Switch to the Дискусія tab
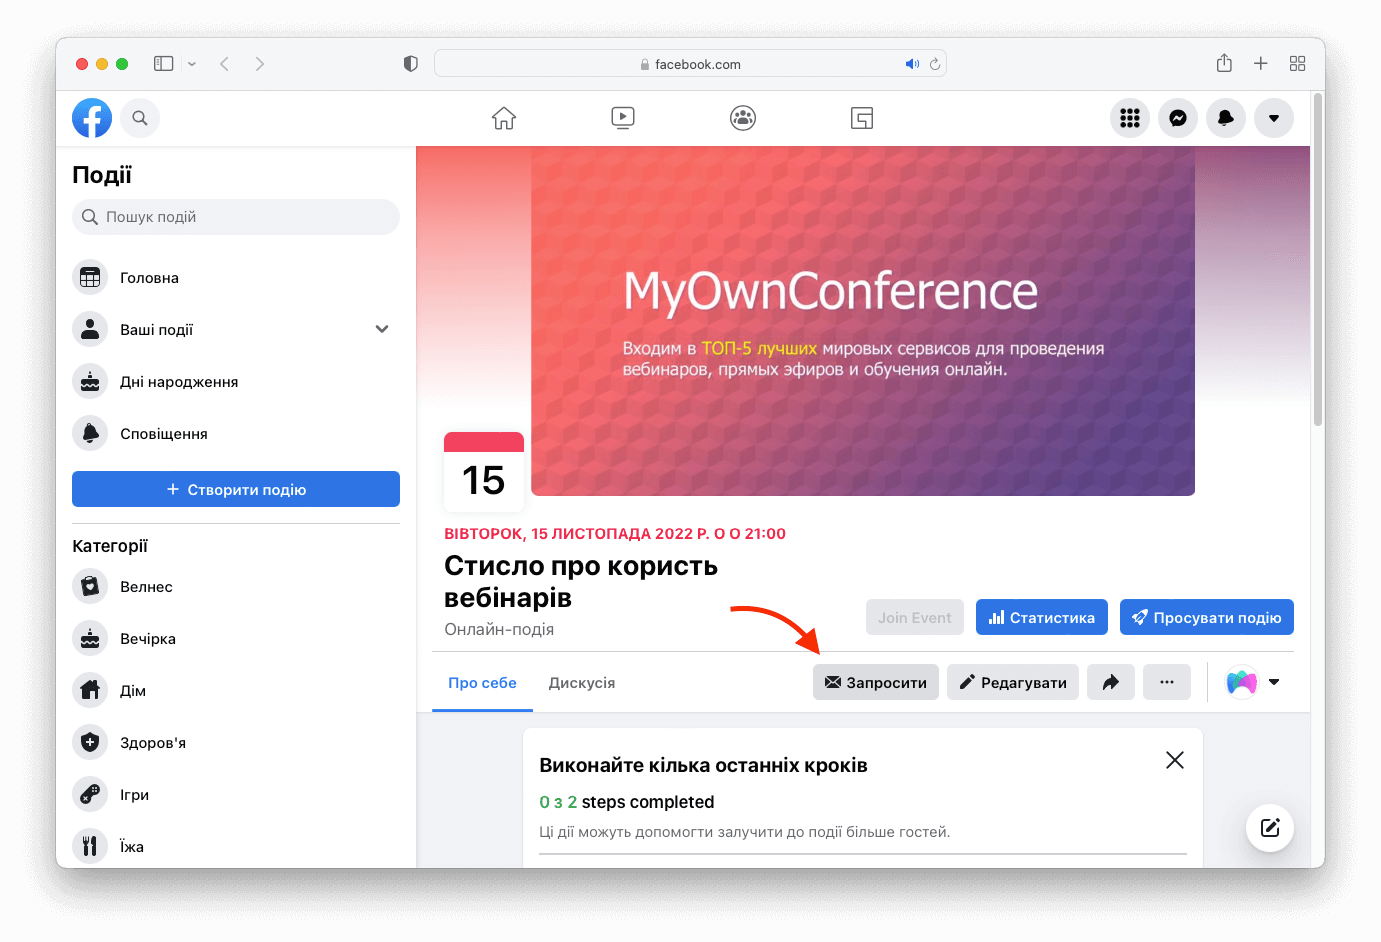The width and height of the screenshot is (1381, 942). tap(582, 683)
